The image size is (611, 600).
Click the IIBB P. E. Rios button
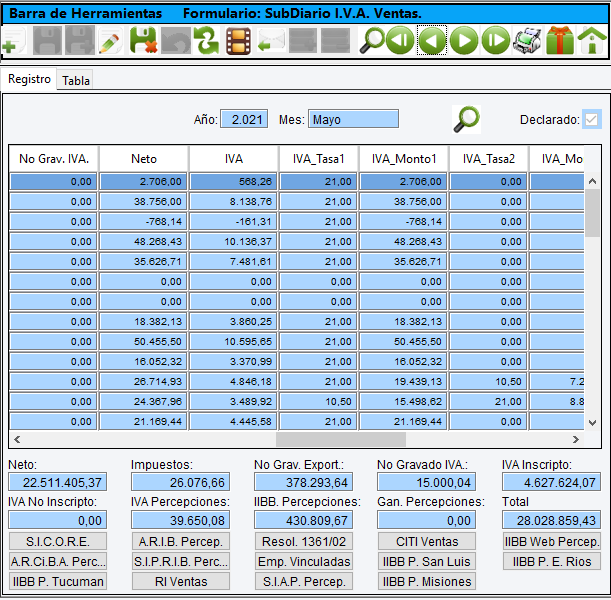click(552, 561)
